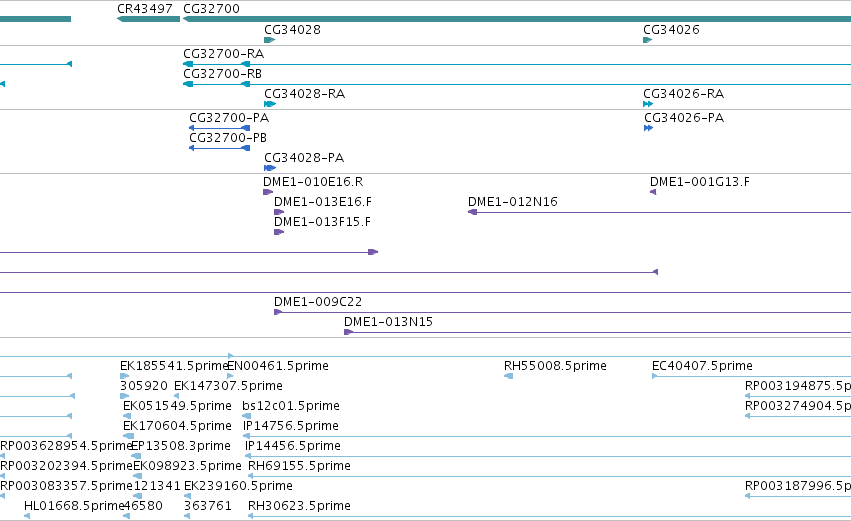
Task: Click the DME1-010E16.R purple arrow glyph
Action: [268, 192]
